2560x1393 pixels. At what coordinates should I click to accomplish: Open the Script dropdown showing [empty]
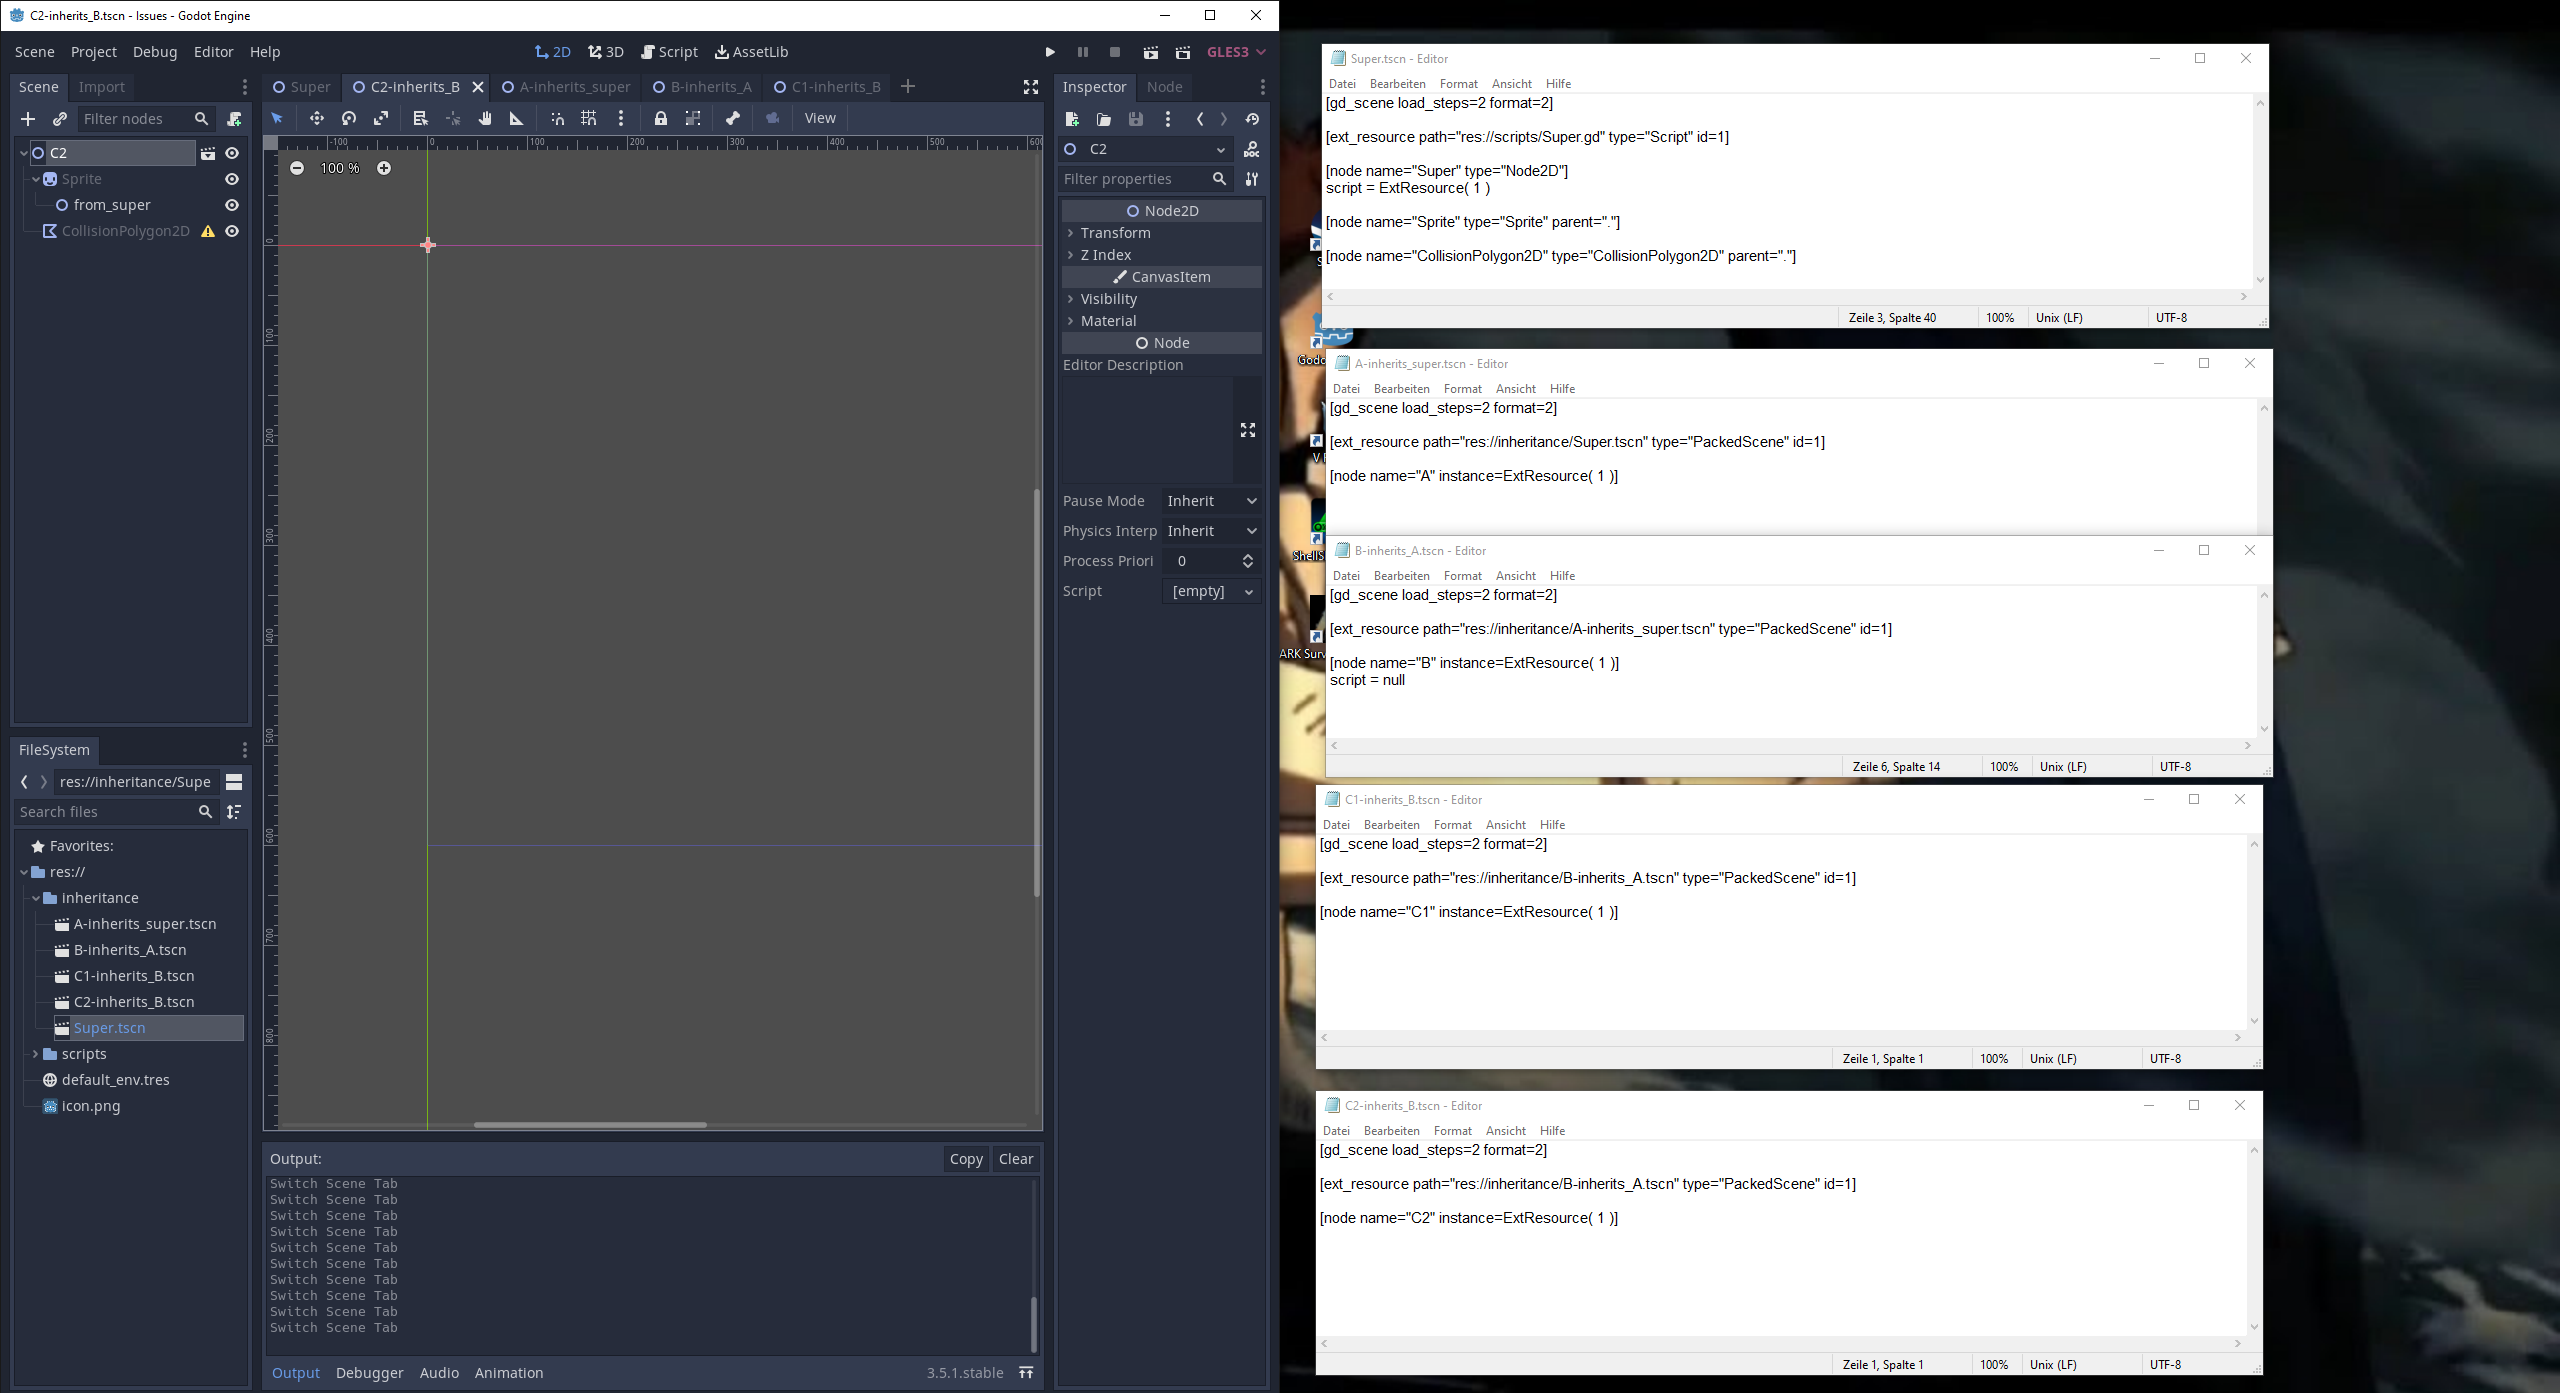click(1209, 591)
